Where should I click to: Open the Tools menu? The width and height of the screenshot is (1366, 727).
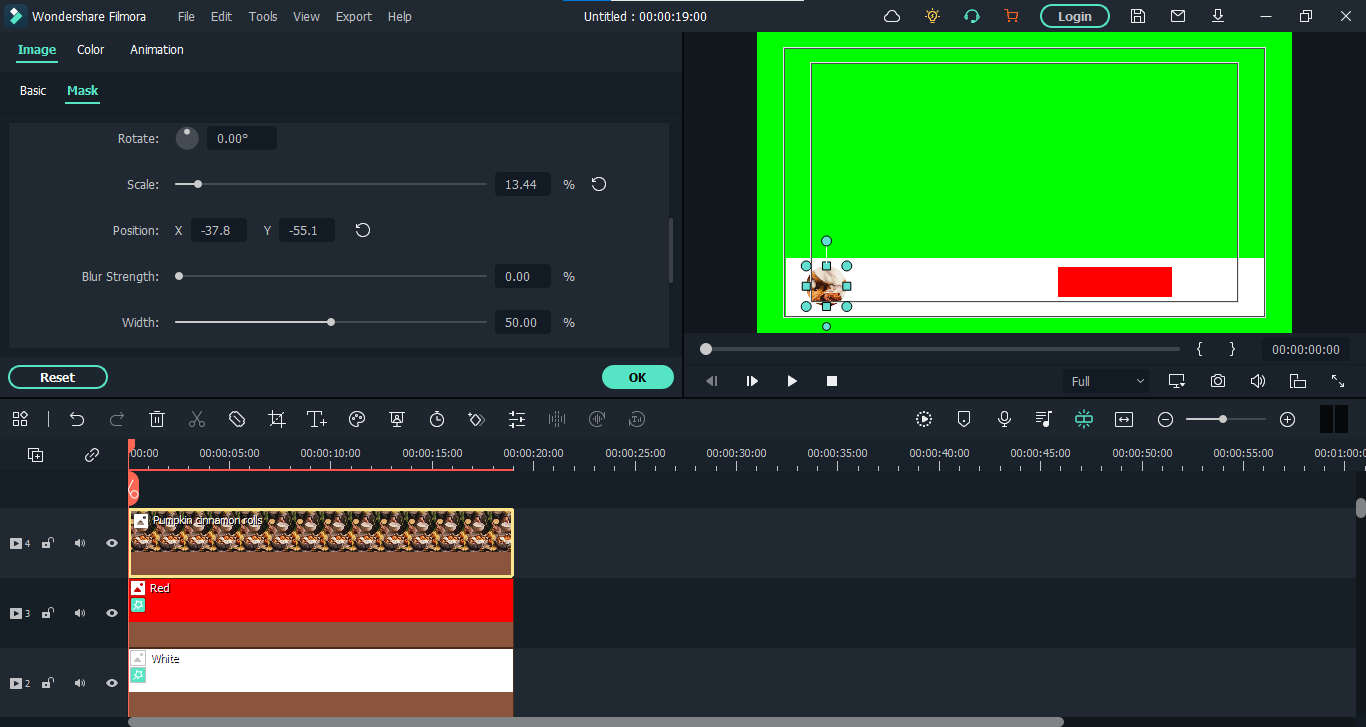click(263, 16)
